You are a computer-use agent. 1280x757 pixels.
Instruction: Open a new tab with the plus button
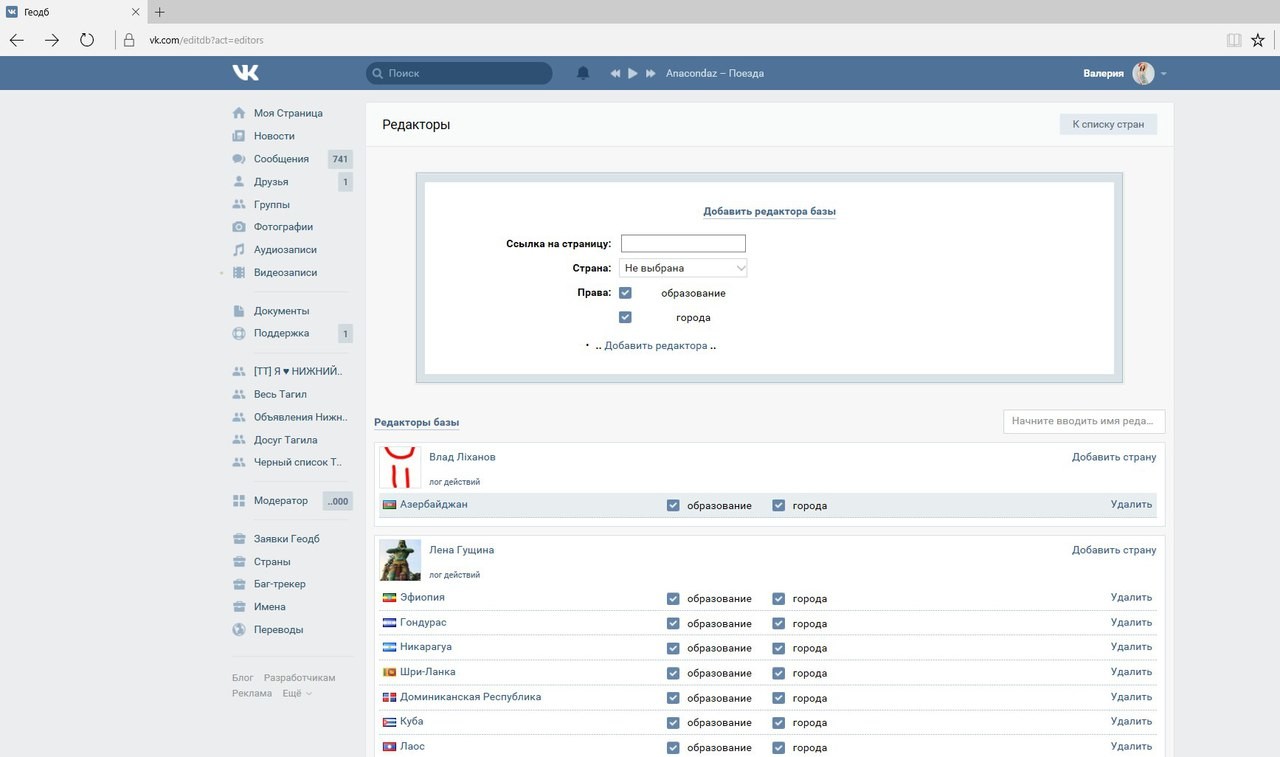(x=159, y=12)
